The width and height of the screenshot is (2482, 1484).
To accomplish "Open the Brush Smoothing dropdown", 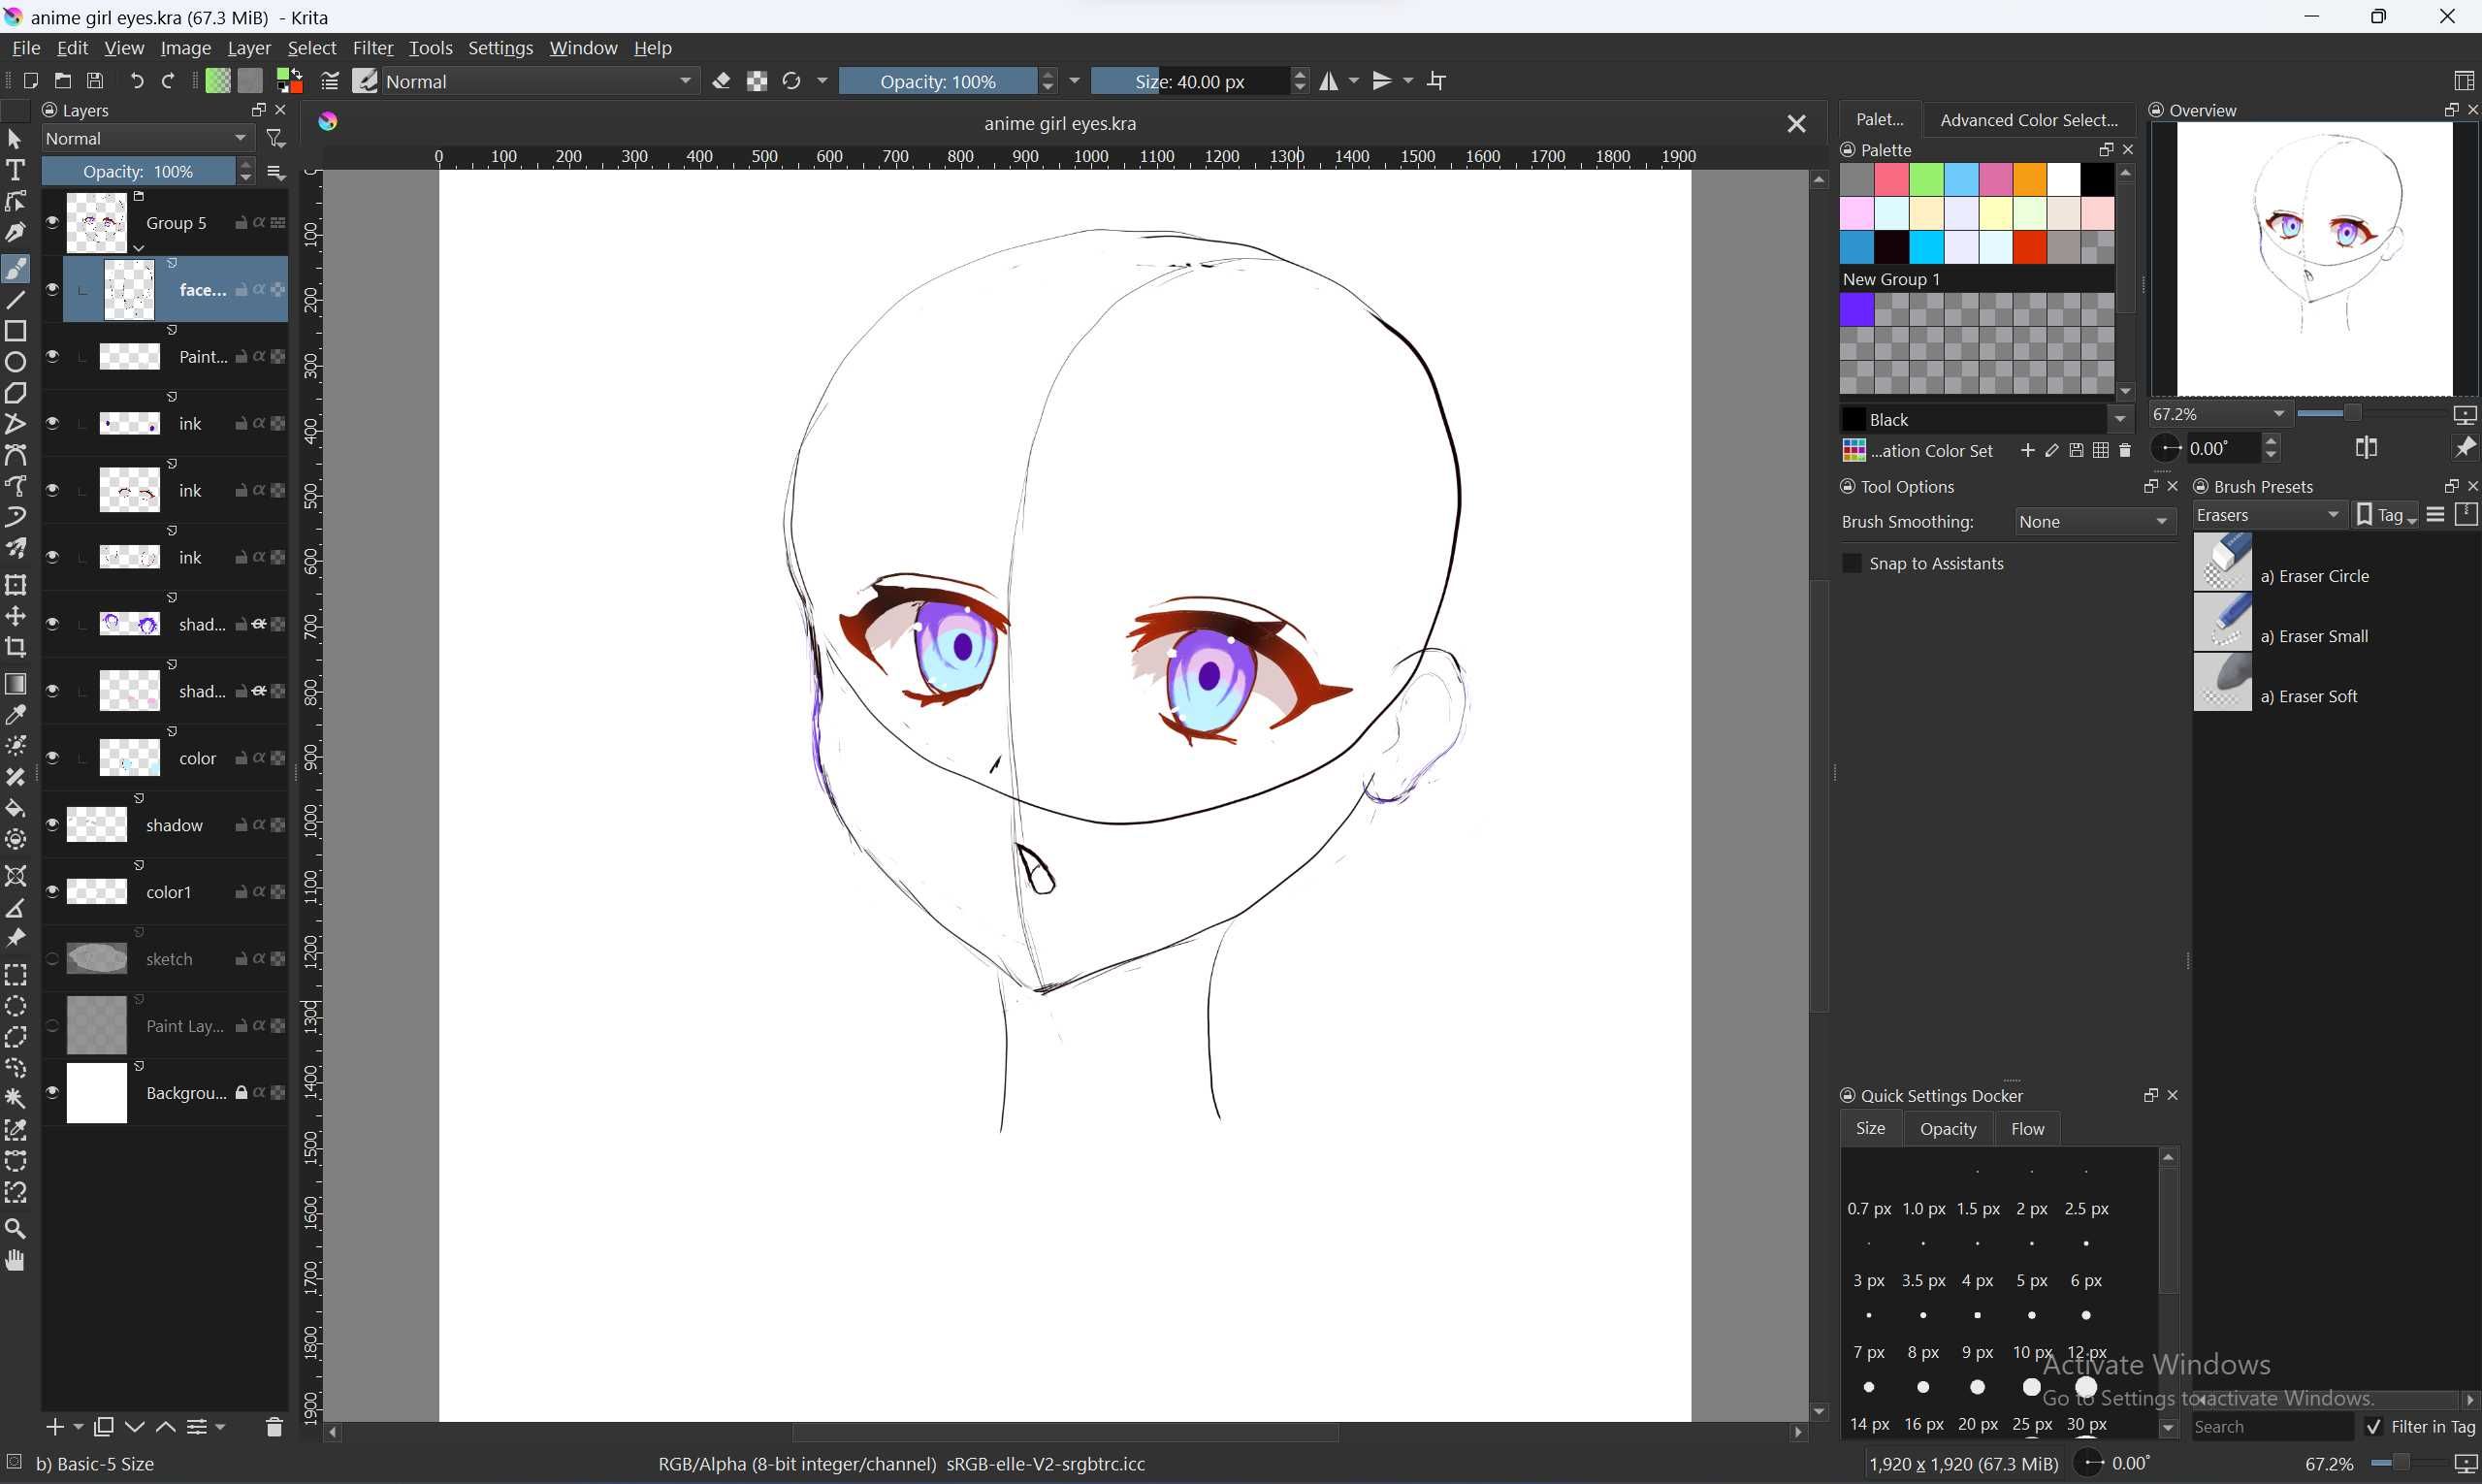I will coord(2093,521).
